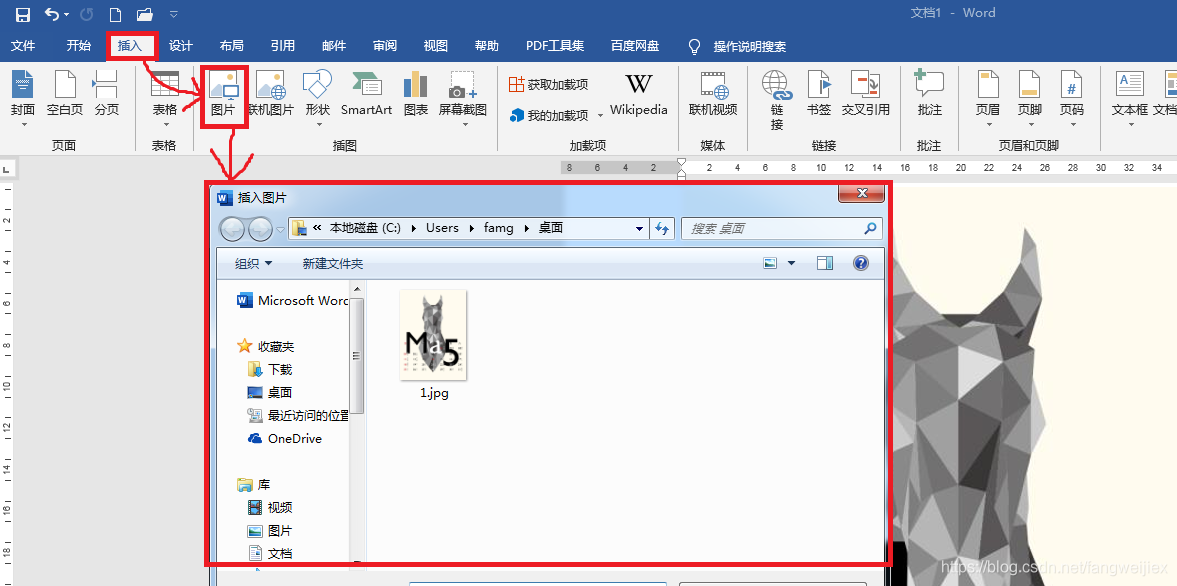Viewport: 1177px width, 586px height.
Task: Switch to the 设计 tab
Action: point(181,46)
